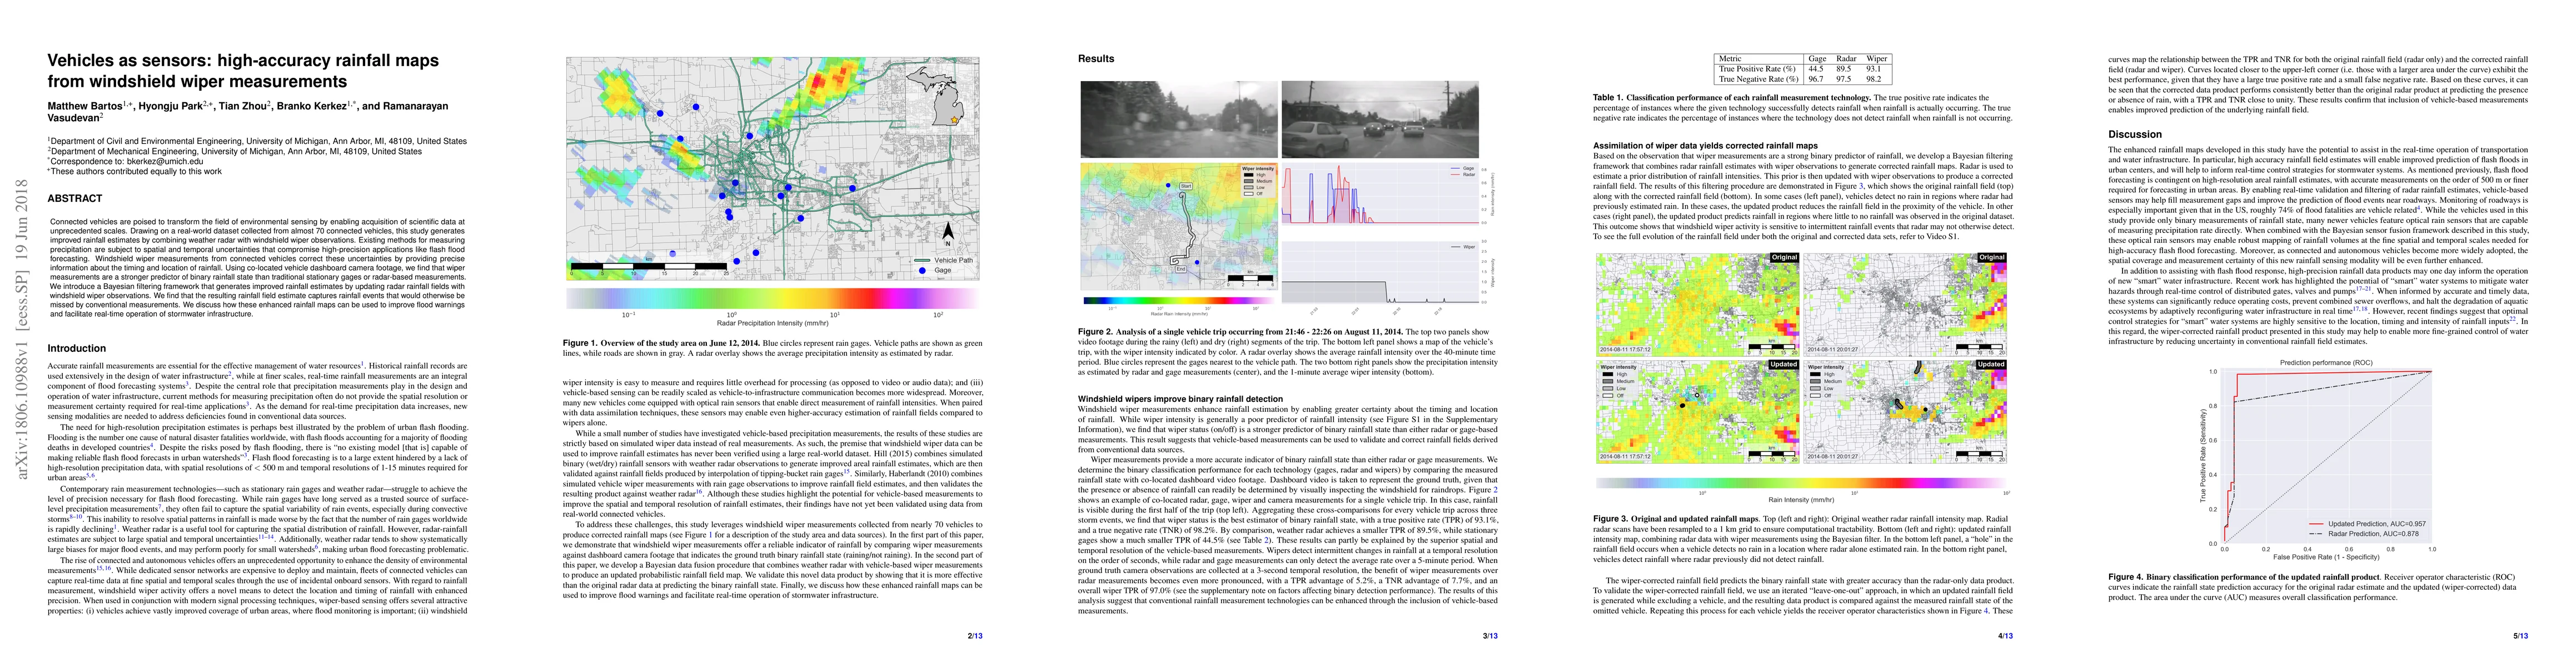Viewport: 2576px width, 667px height.
Task: Click the blue Gage legend dot in Figure 1
Action: [x=921, y=270]
